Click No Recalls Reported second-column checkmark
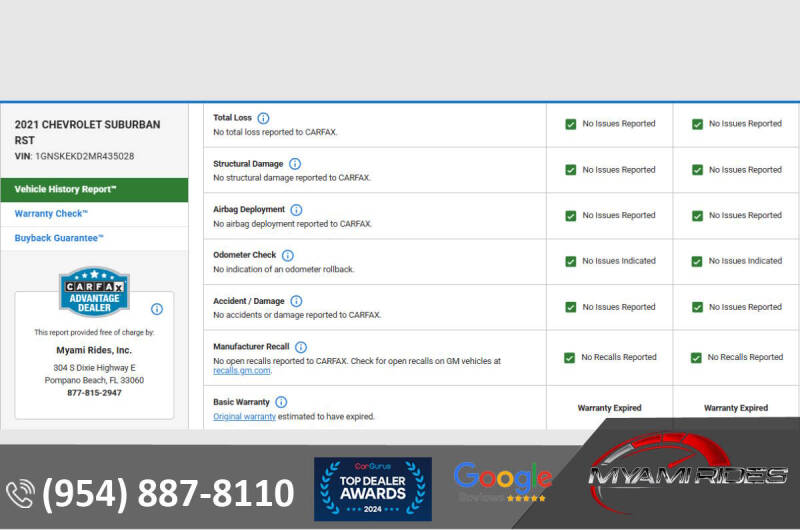Image resolution: width=800 pixels, height=530 pixels. pyautogui.click(x=696, y=357)
